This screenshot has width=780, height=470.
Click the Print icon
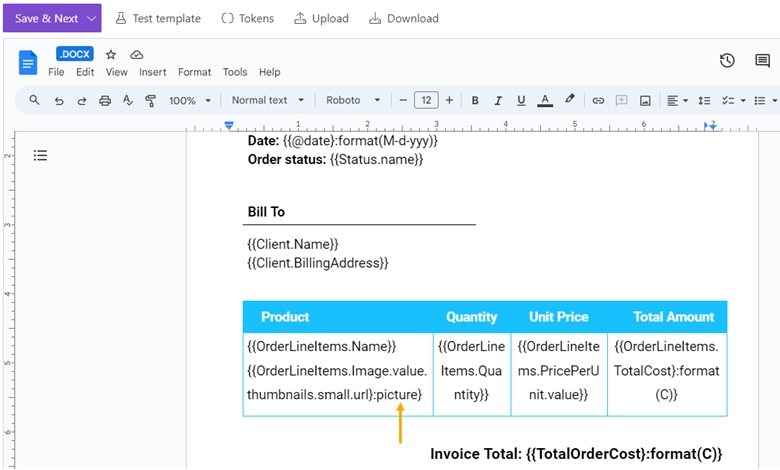point(105,101)
